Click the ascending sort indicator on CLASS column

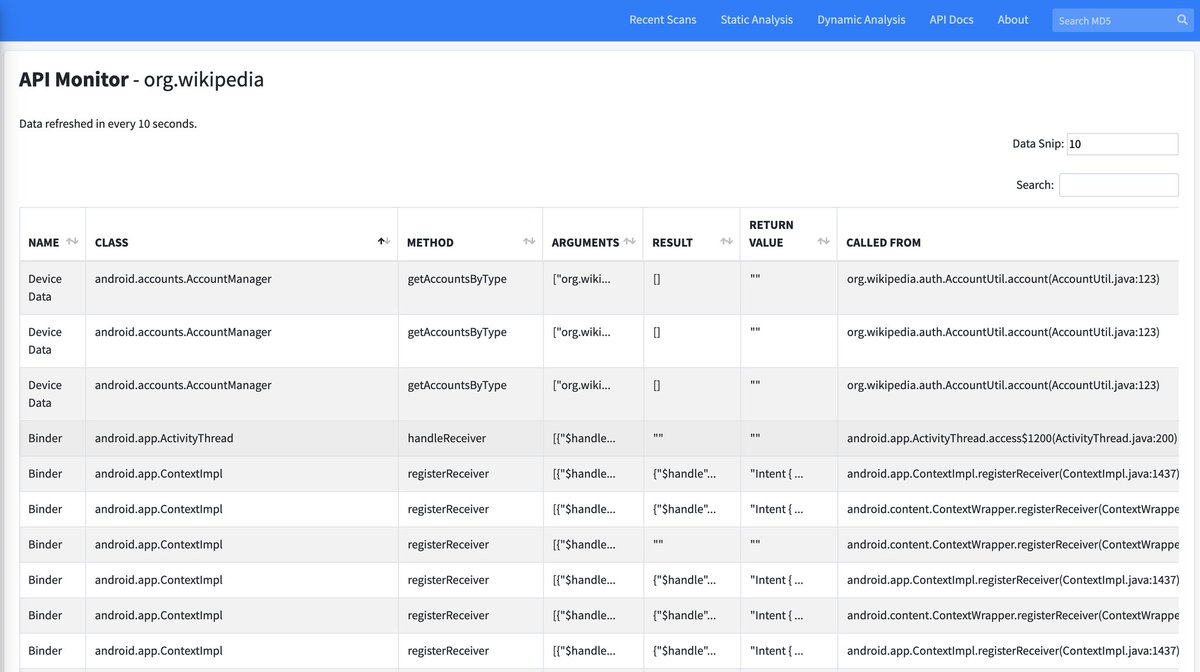tap(381, 239)
